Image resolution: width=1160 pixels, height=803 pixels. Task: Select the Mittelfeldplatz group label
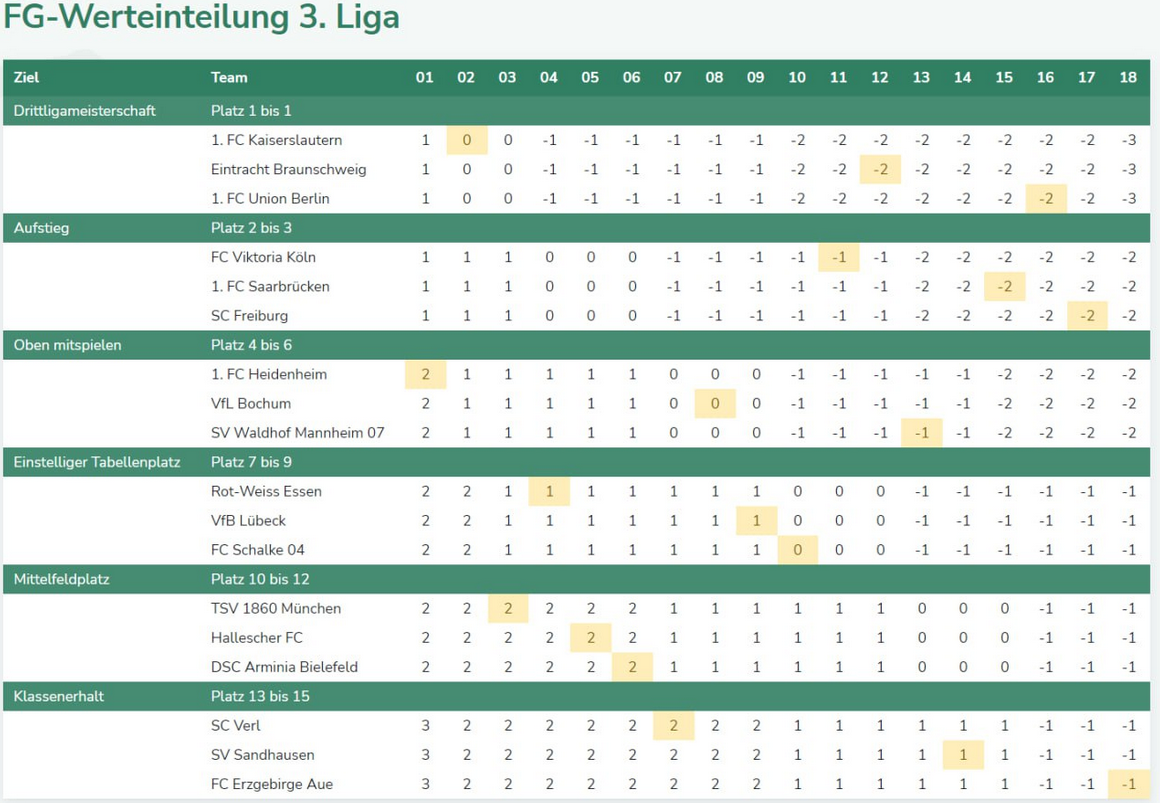62,579
